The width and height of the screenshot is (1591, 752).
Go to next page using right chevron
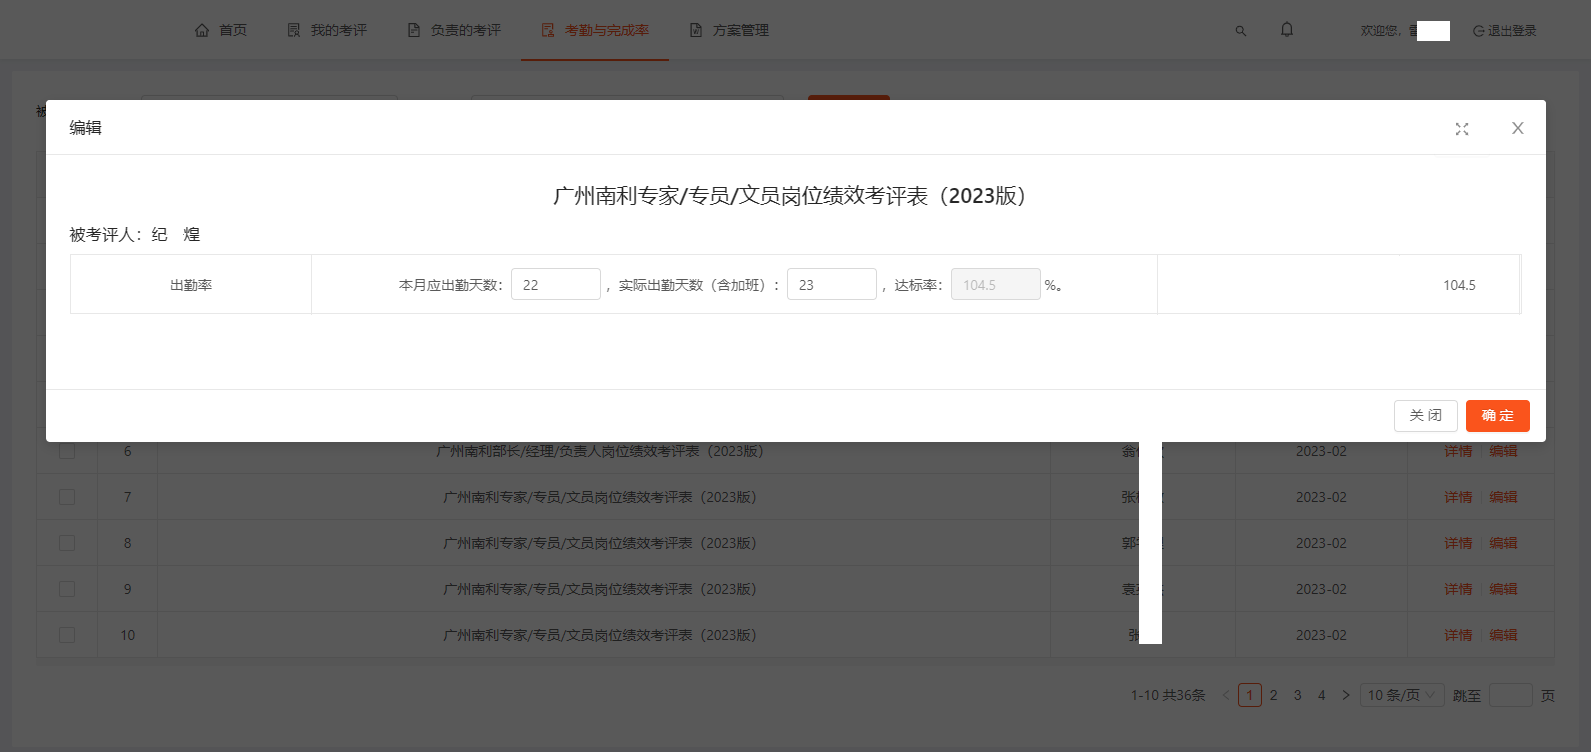pos(1346,695)
